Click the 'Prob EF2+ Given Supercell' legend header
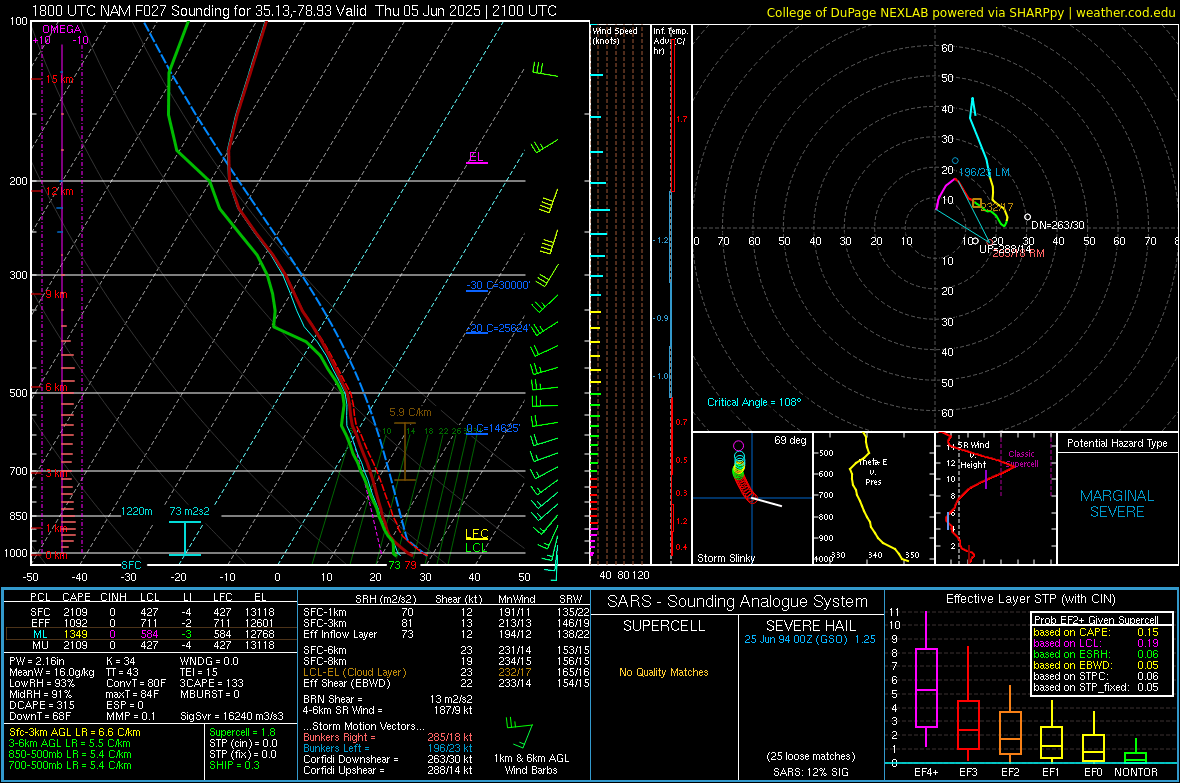Viewport: 1180px width, 783px height. (x=1096, y=620)
